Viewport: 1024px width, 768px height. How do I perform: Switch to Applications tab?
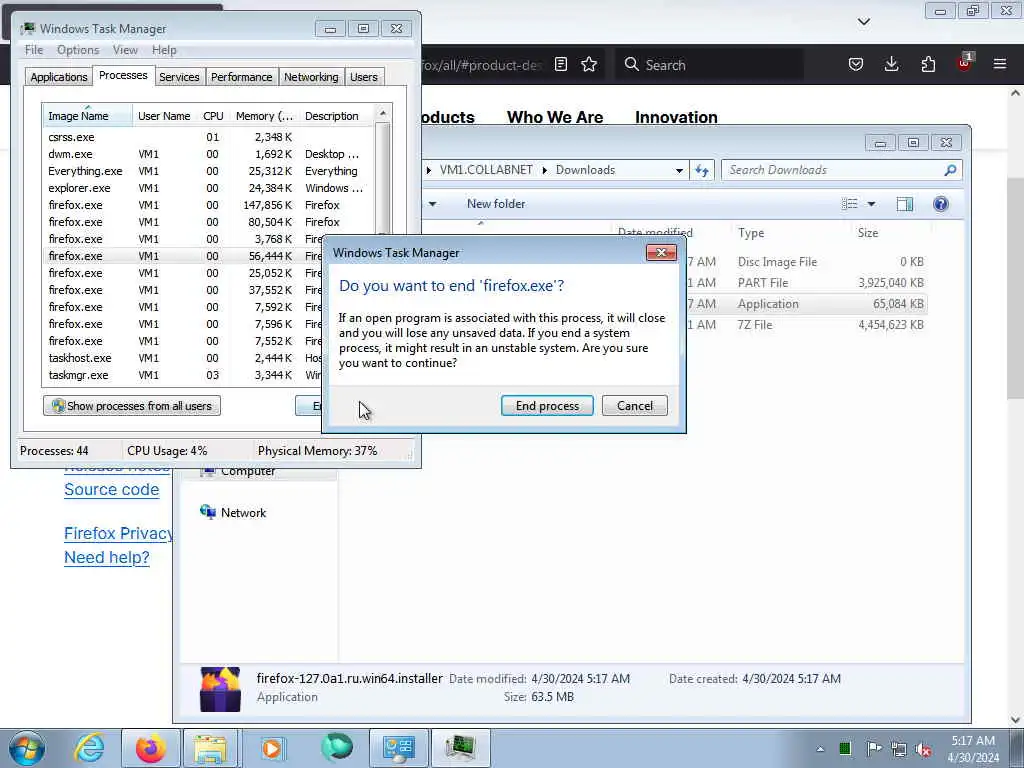click(59, 76)
